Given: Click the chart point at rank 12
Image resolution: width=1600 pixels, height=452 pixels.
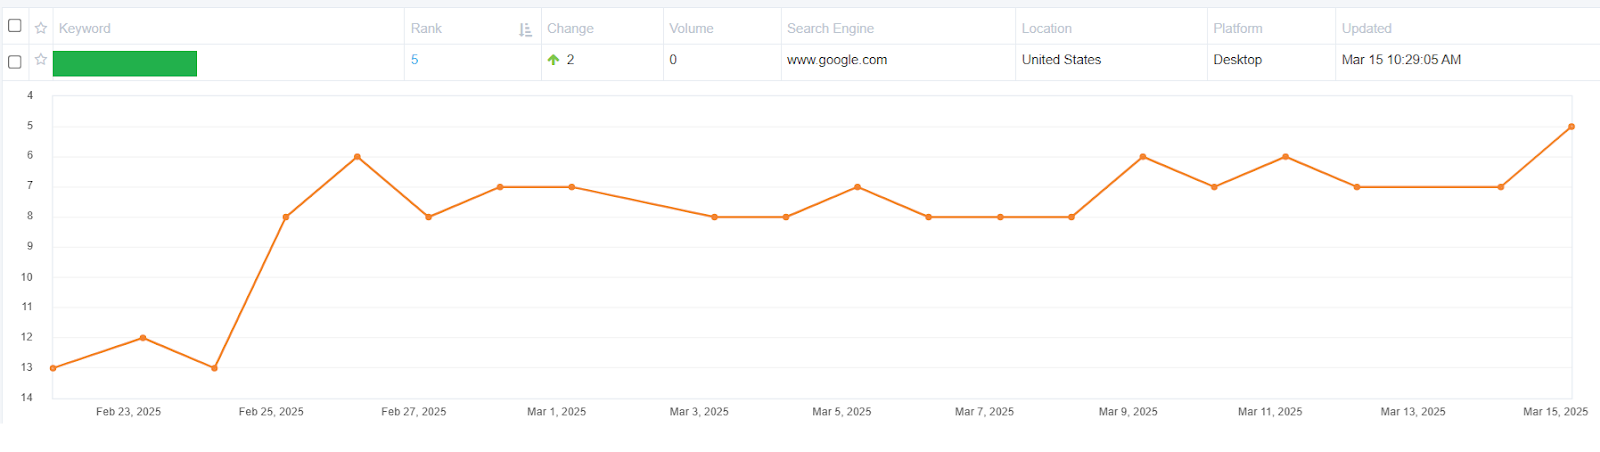Looking at the screenshot, I should click(143, 338).
